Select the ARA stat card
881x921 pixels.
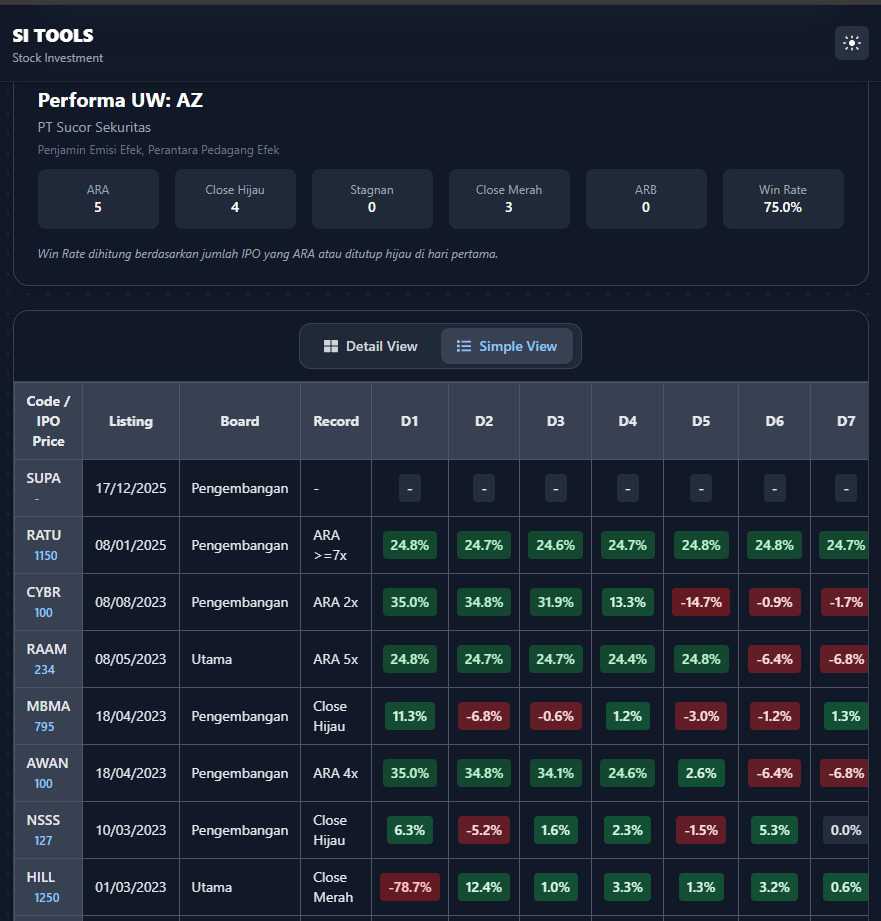point(98,199)
